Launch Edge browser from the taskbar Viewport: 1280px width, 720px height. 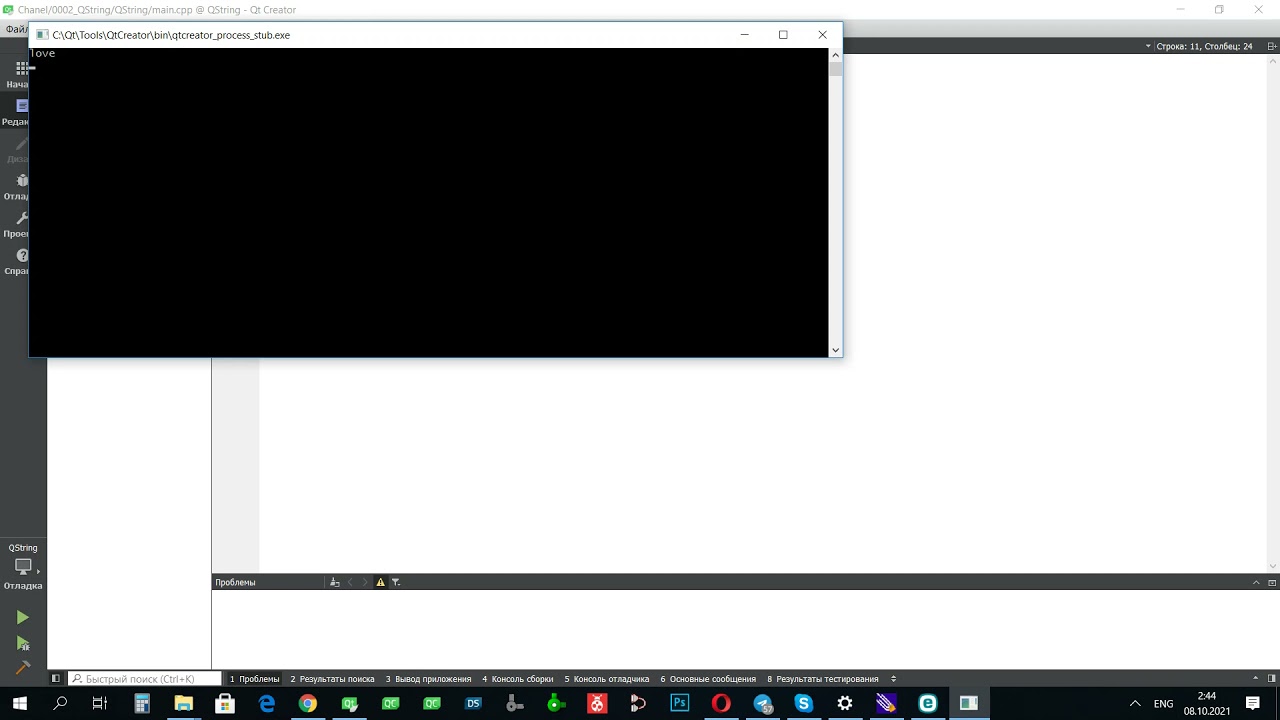(267, 704)
